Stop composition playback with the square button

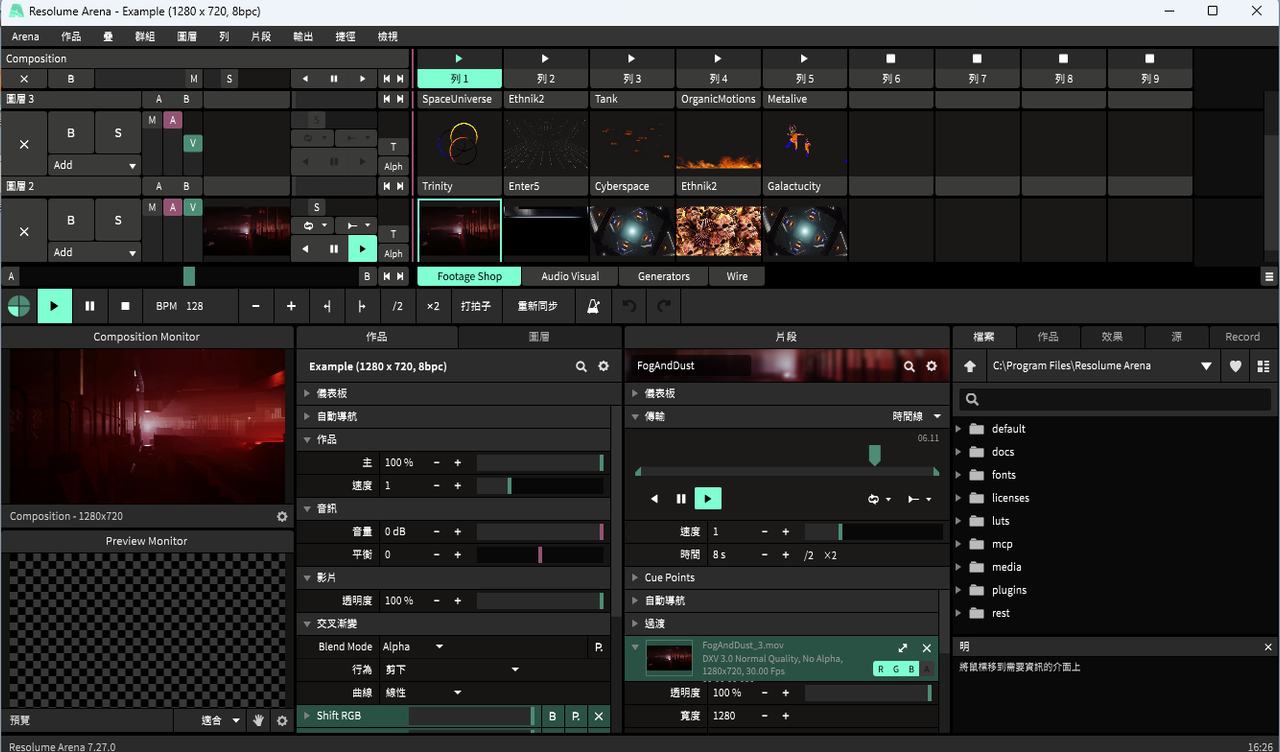click(126, 306)
